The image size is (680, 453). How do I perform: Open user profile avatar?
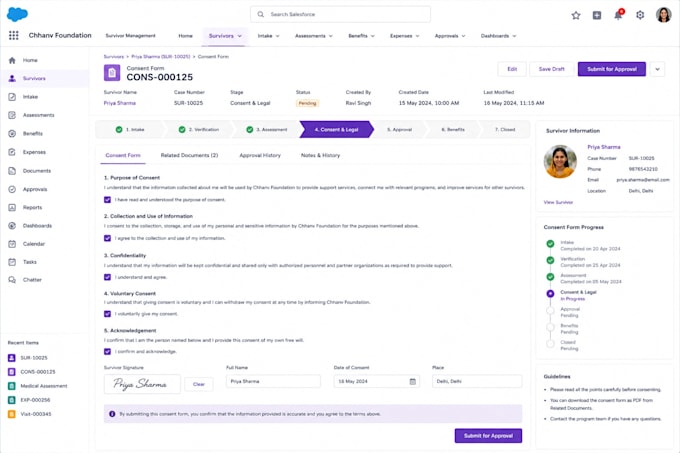pos(663,15)
